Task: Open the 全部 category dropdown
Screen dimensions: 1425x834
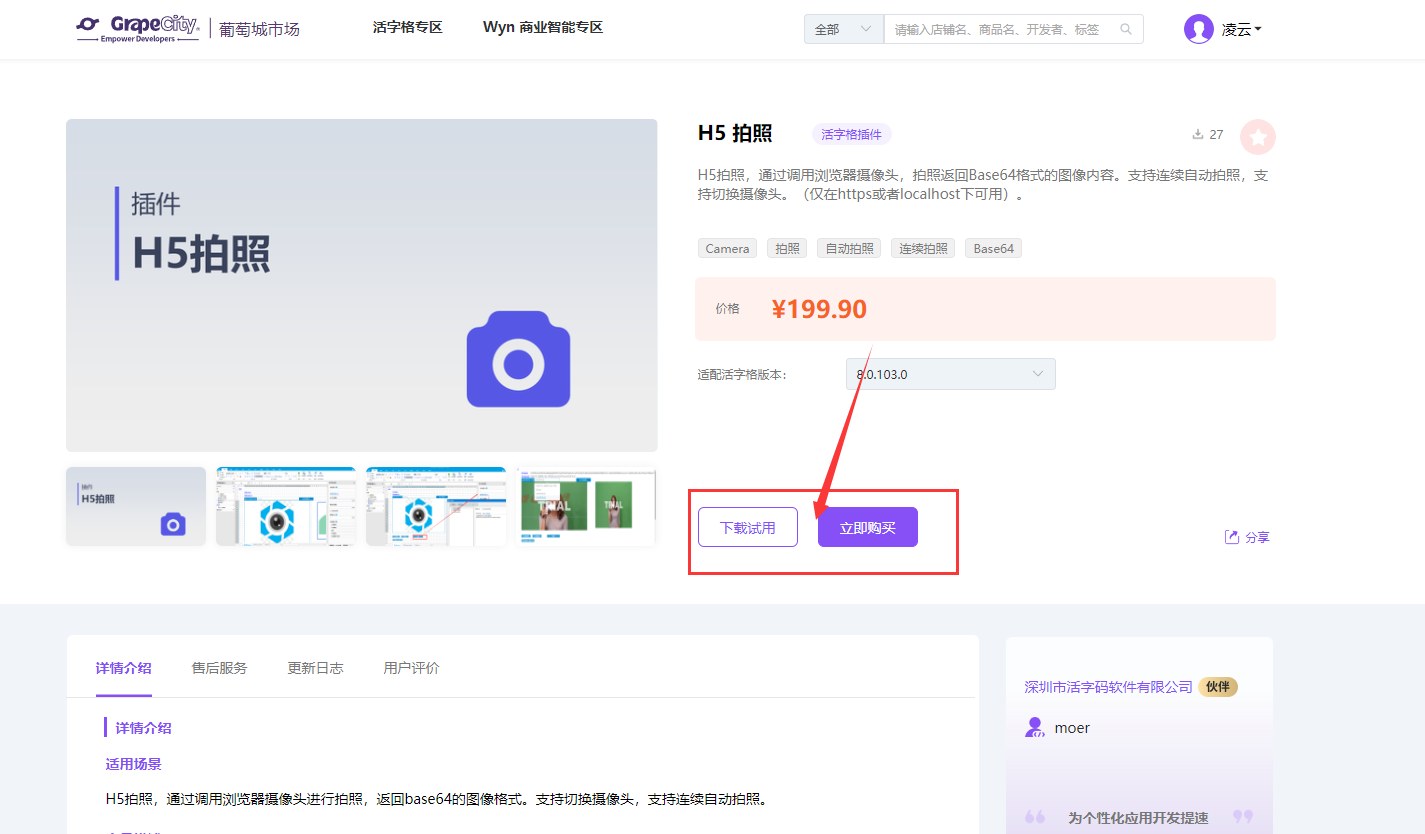Action: (844, 30)
